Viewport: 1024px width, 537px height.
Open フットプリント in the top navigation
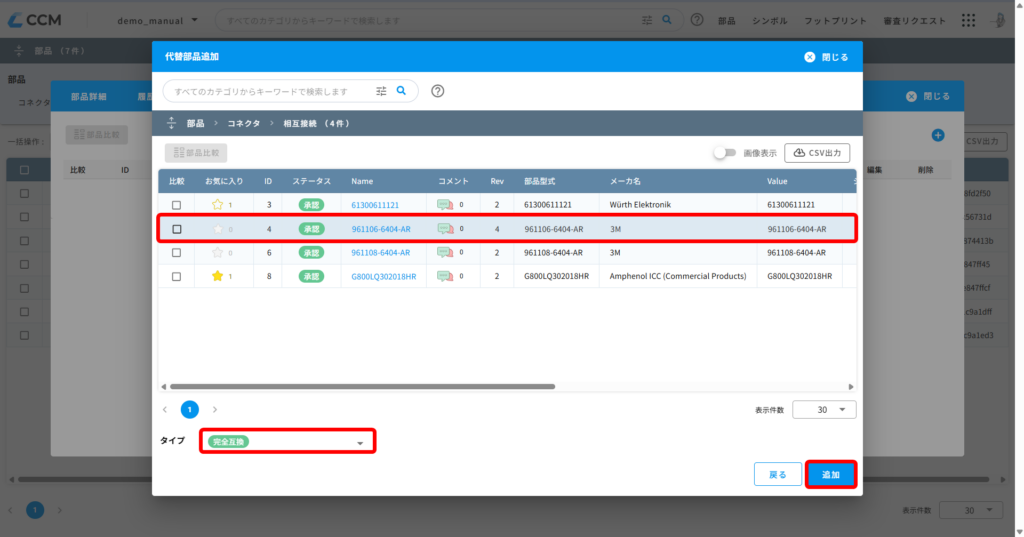point(835,21)
